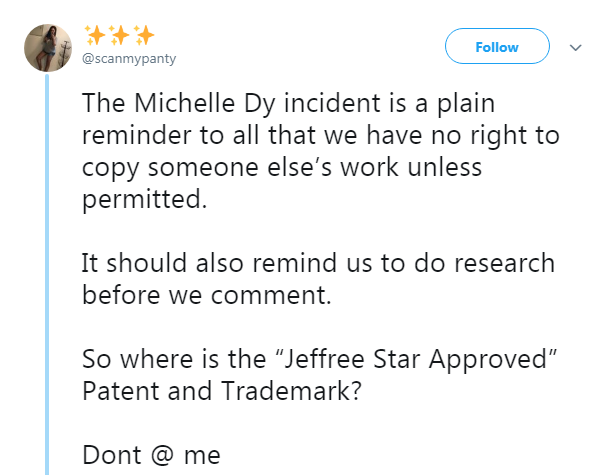The height and width of the screenshot is (475, 613).
Task: Click the first sparkle emoji in display name
Action: 95,36
